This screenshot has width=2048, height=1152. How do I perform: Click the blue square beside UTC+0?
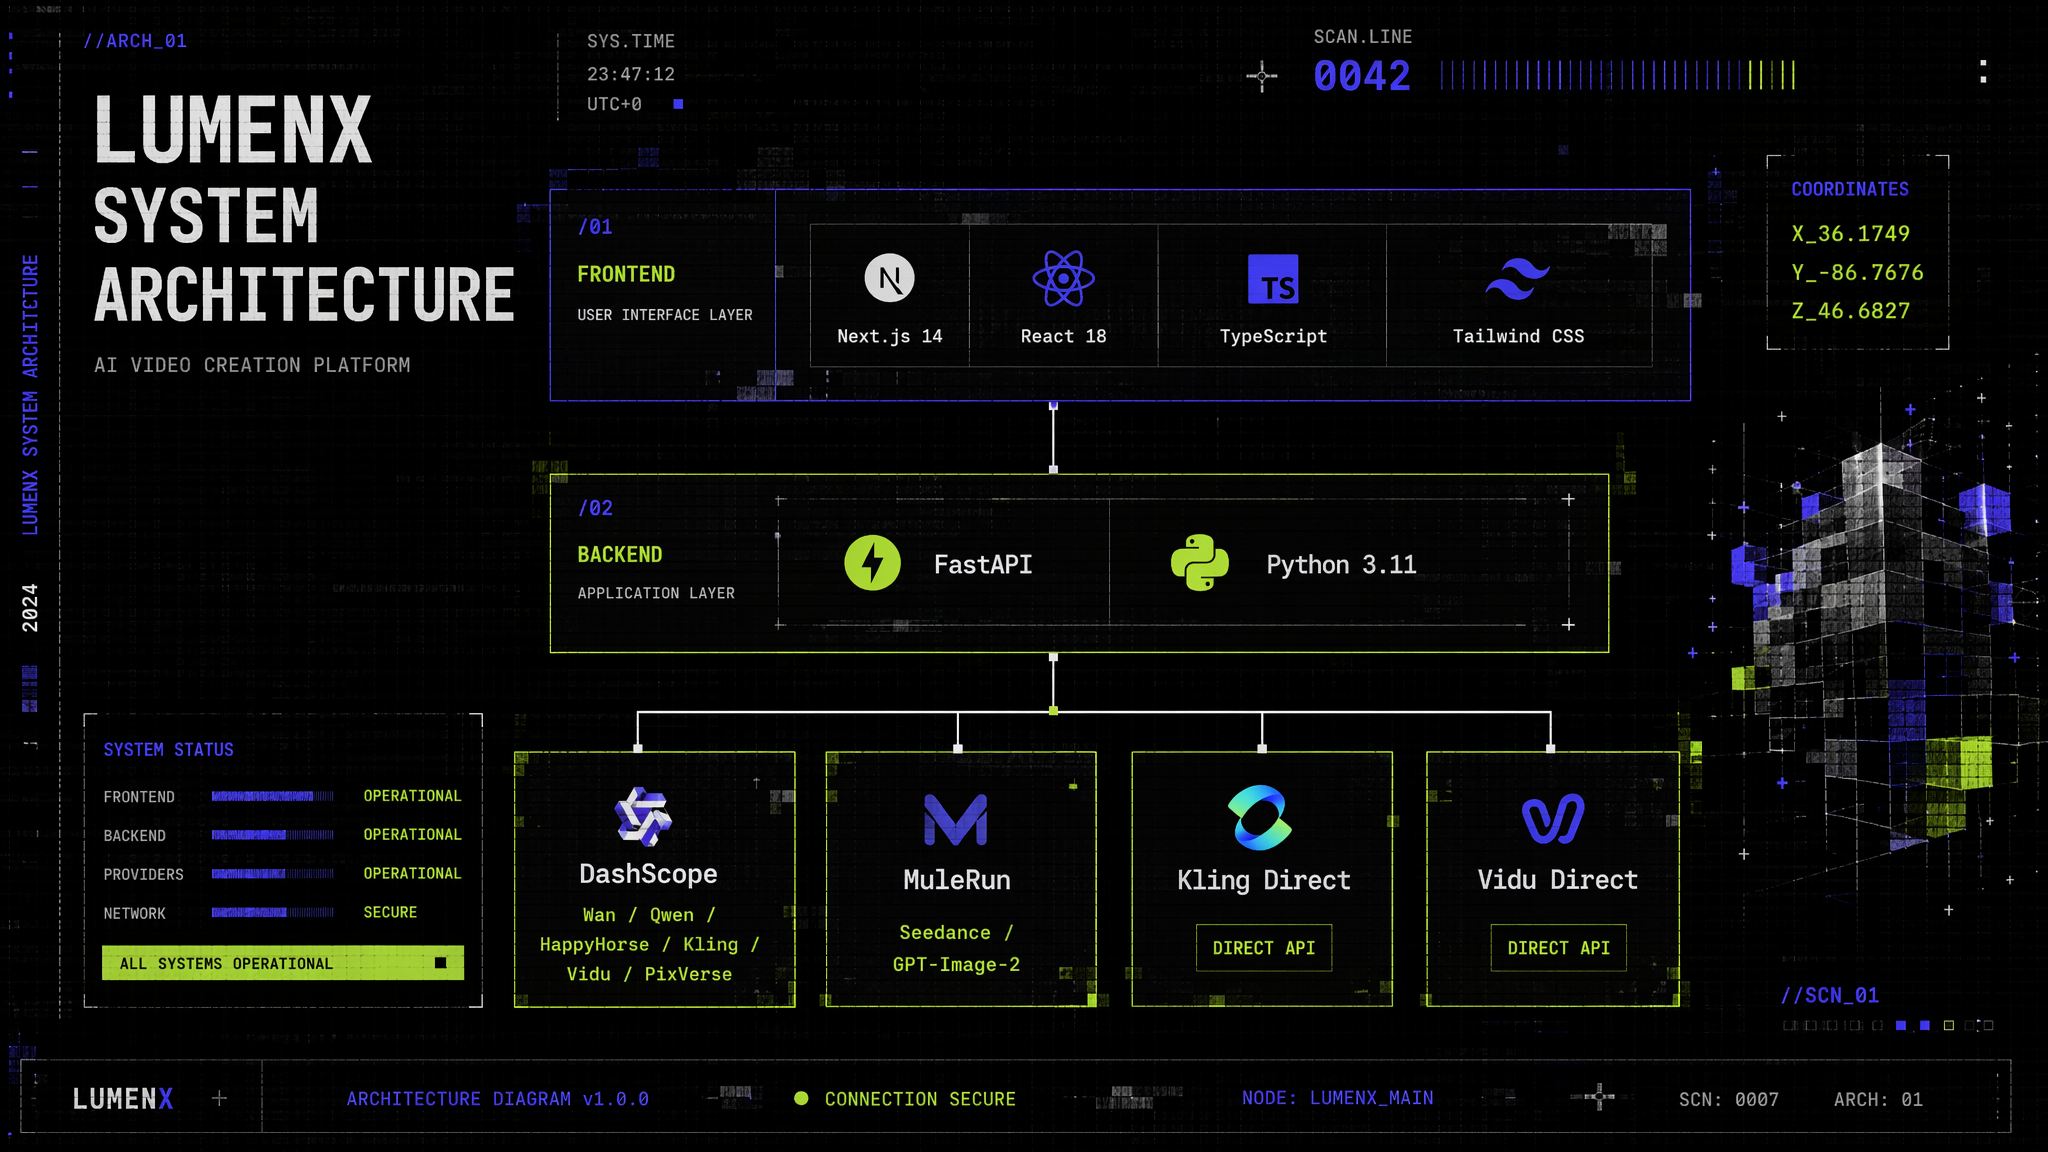(678, 104)
